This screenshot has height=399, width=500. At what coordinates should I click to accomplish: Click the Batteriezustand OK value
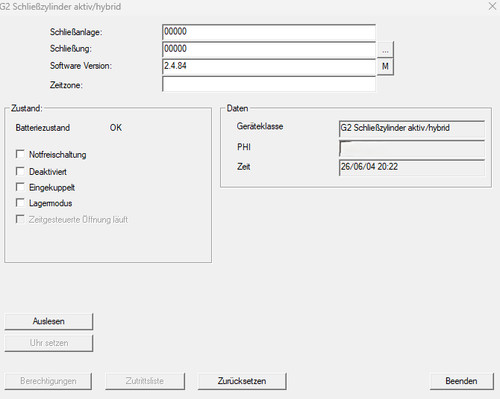tap(116, 128)
